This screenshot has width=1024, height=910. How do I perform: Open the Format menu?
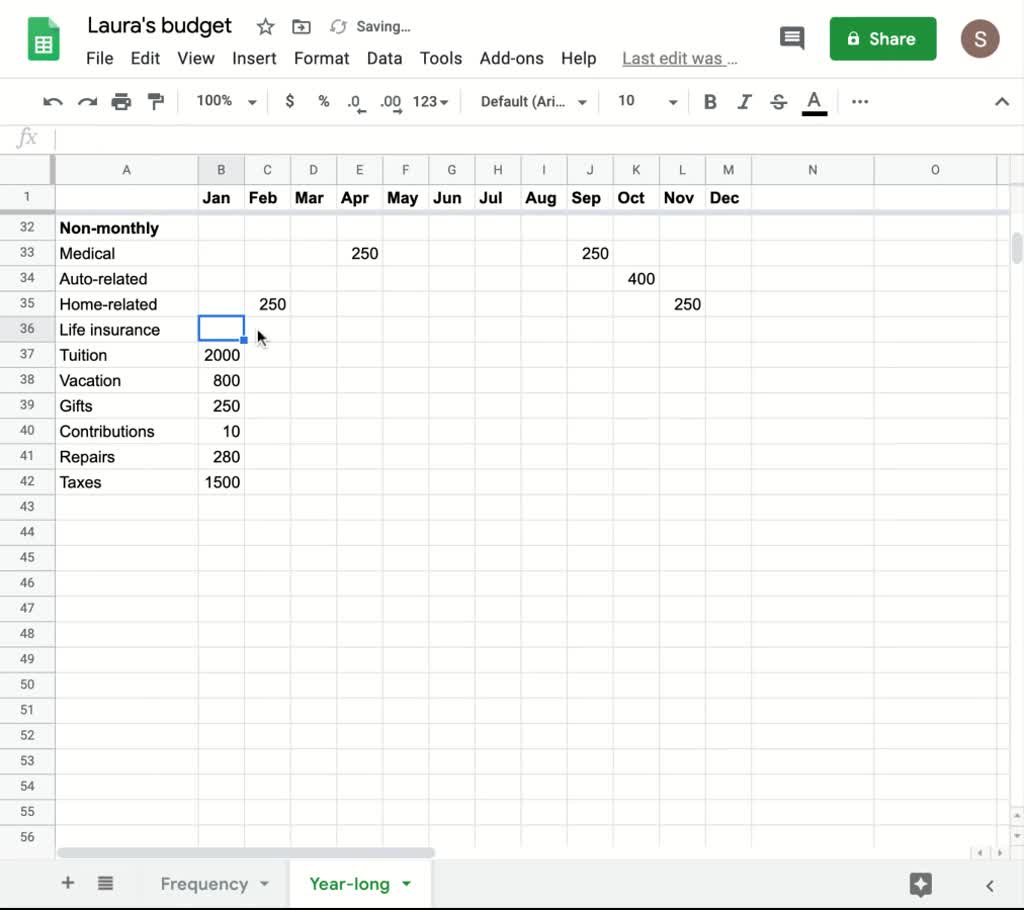[x=321, y=58]
